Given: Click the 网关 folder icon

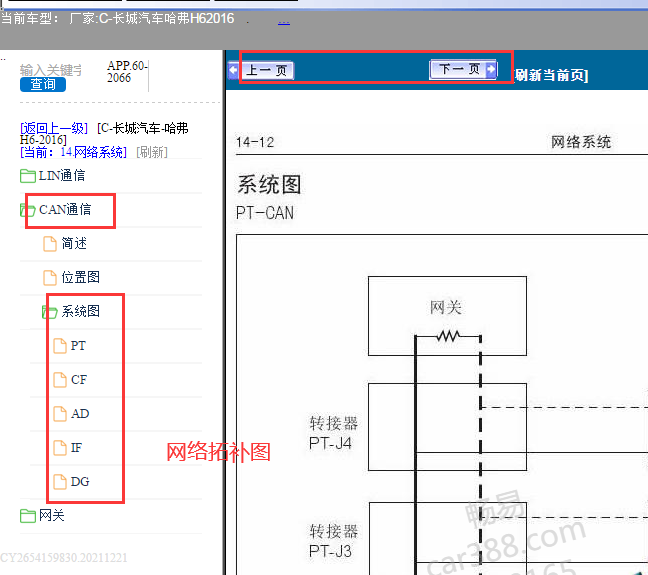Looking at the screenshot, I should [x=28, y=515].
